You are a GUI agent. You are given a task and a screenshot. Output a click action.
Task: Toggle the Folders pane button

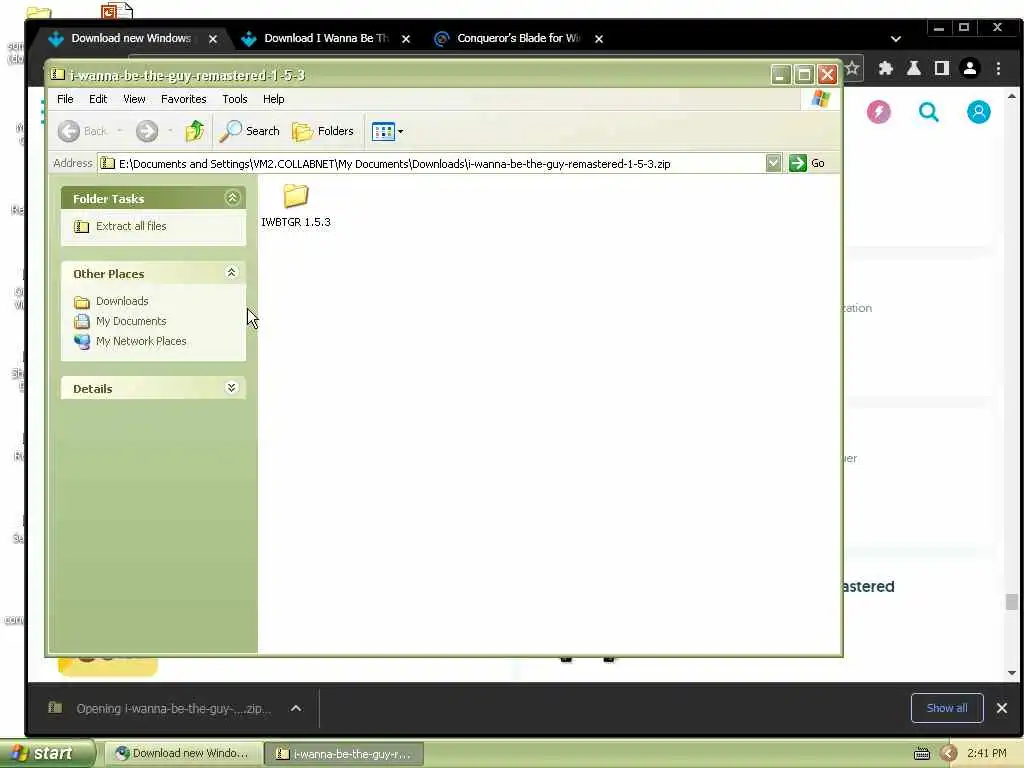coord(323,131)
